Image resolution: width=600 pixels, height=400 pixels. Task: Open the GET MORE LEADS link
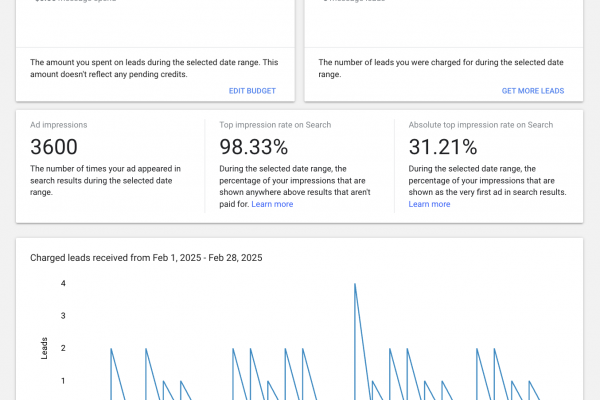[x=533, y=91]
